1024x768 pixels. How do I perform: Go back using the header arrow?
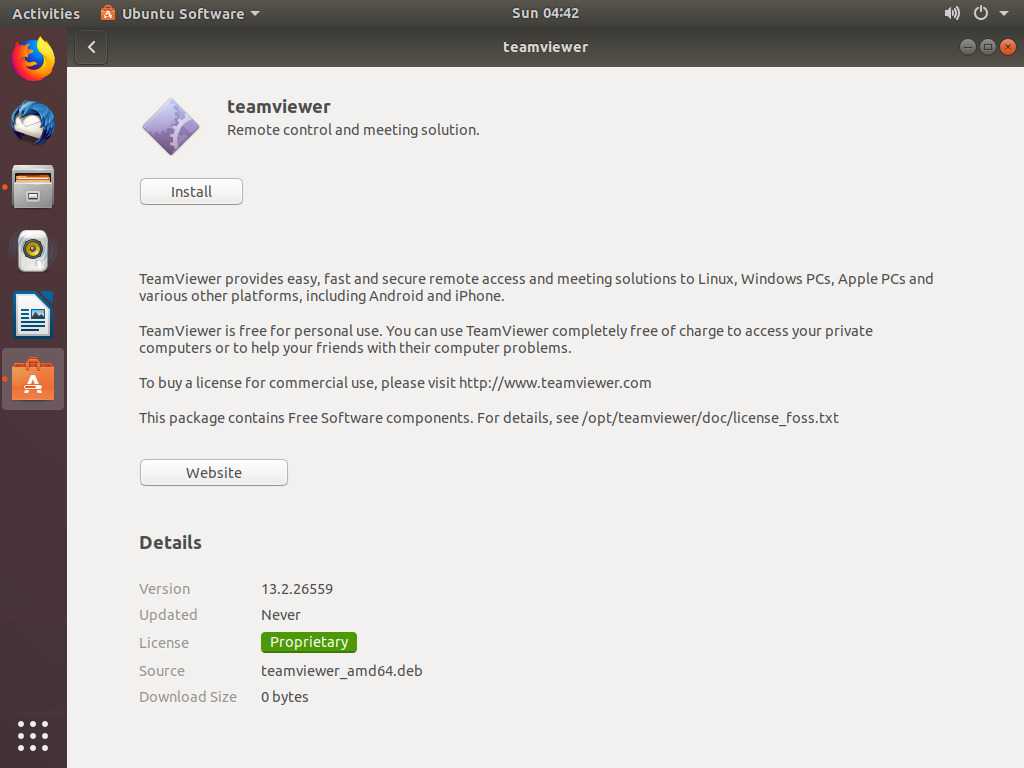pos(91,47)
